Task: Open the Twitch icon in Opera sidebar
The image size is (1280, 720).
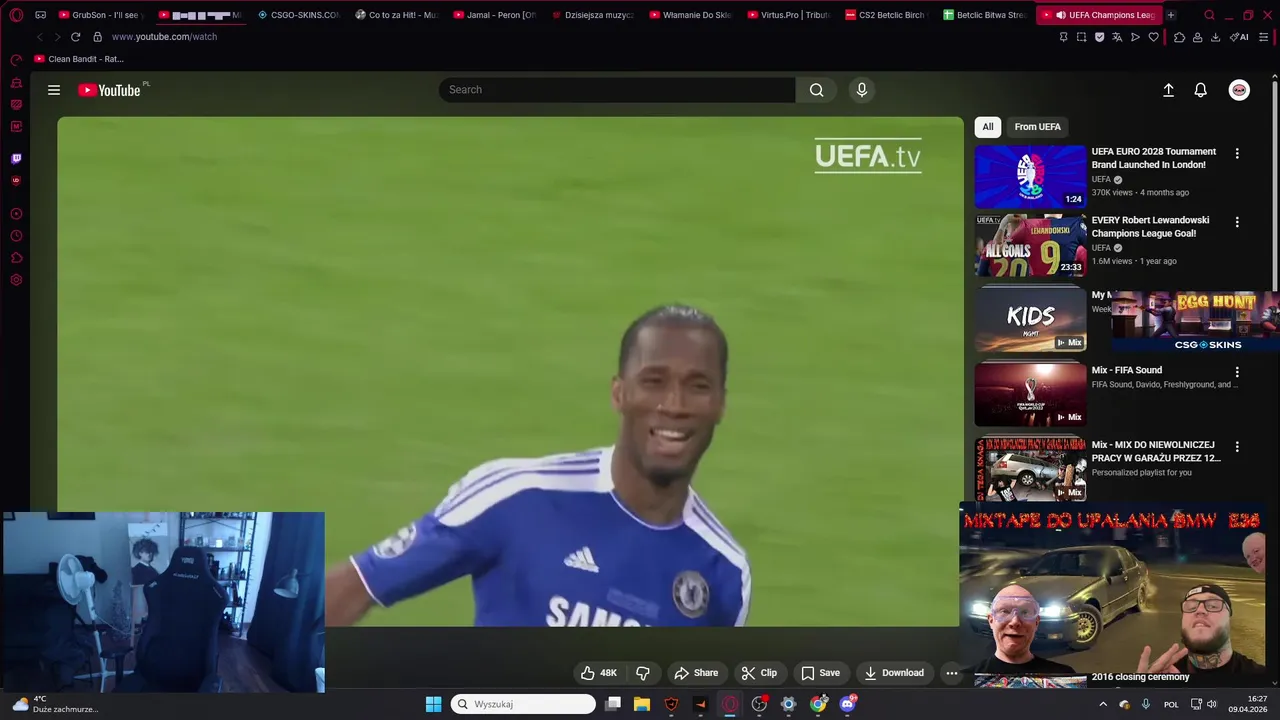Action: point(16,158)
